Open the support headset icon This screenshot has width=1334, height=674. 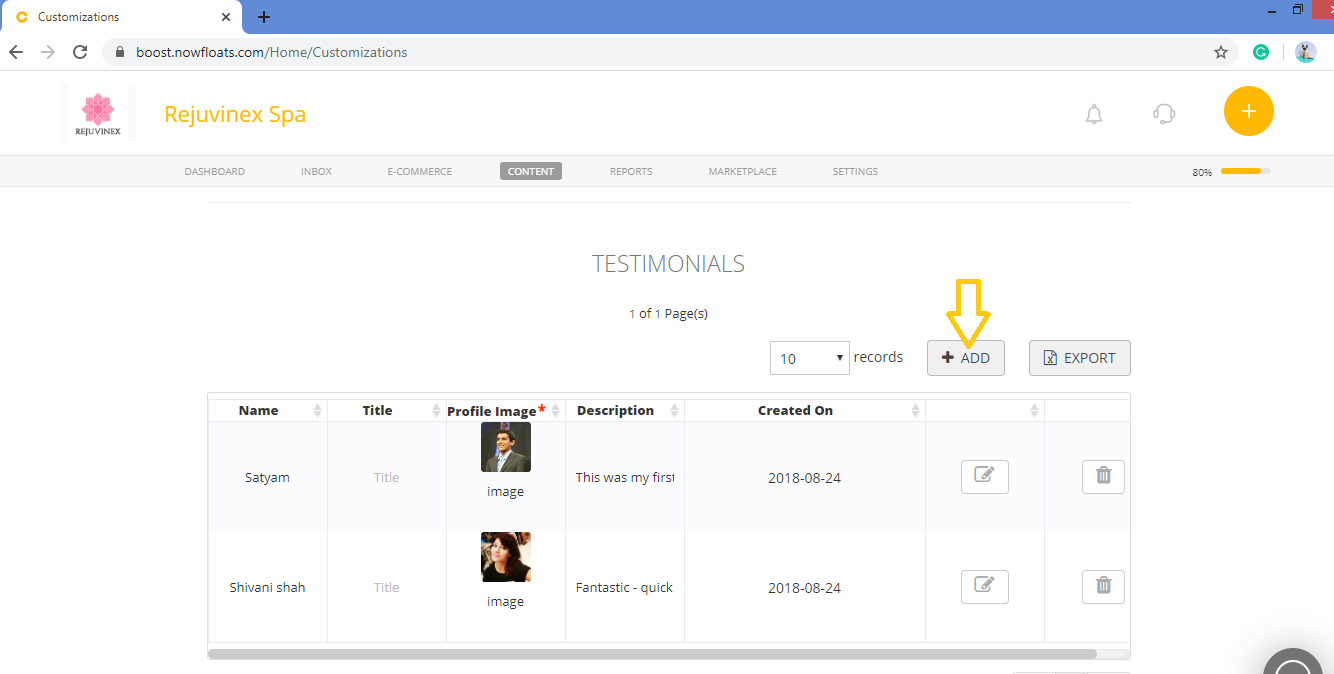coord(1164,114)
